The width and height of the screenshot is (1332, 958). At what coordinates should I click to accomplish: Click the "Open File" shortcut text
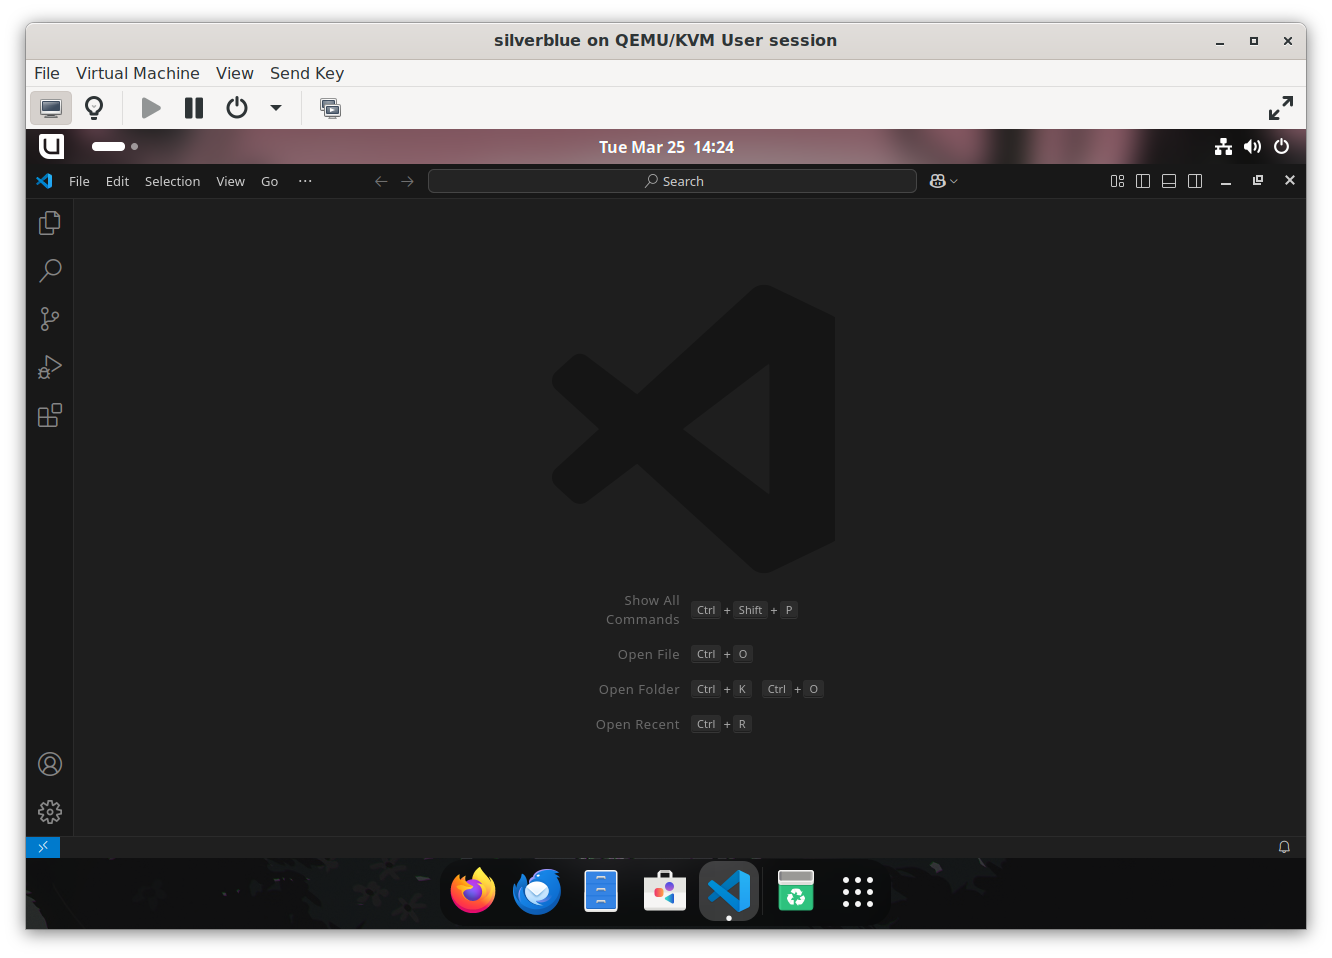tap(648, 654)
